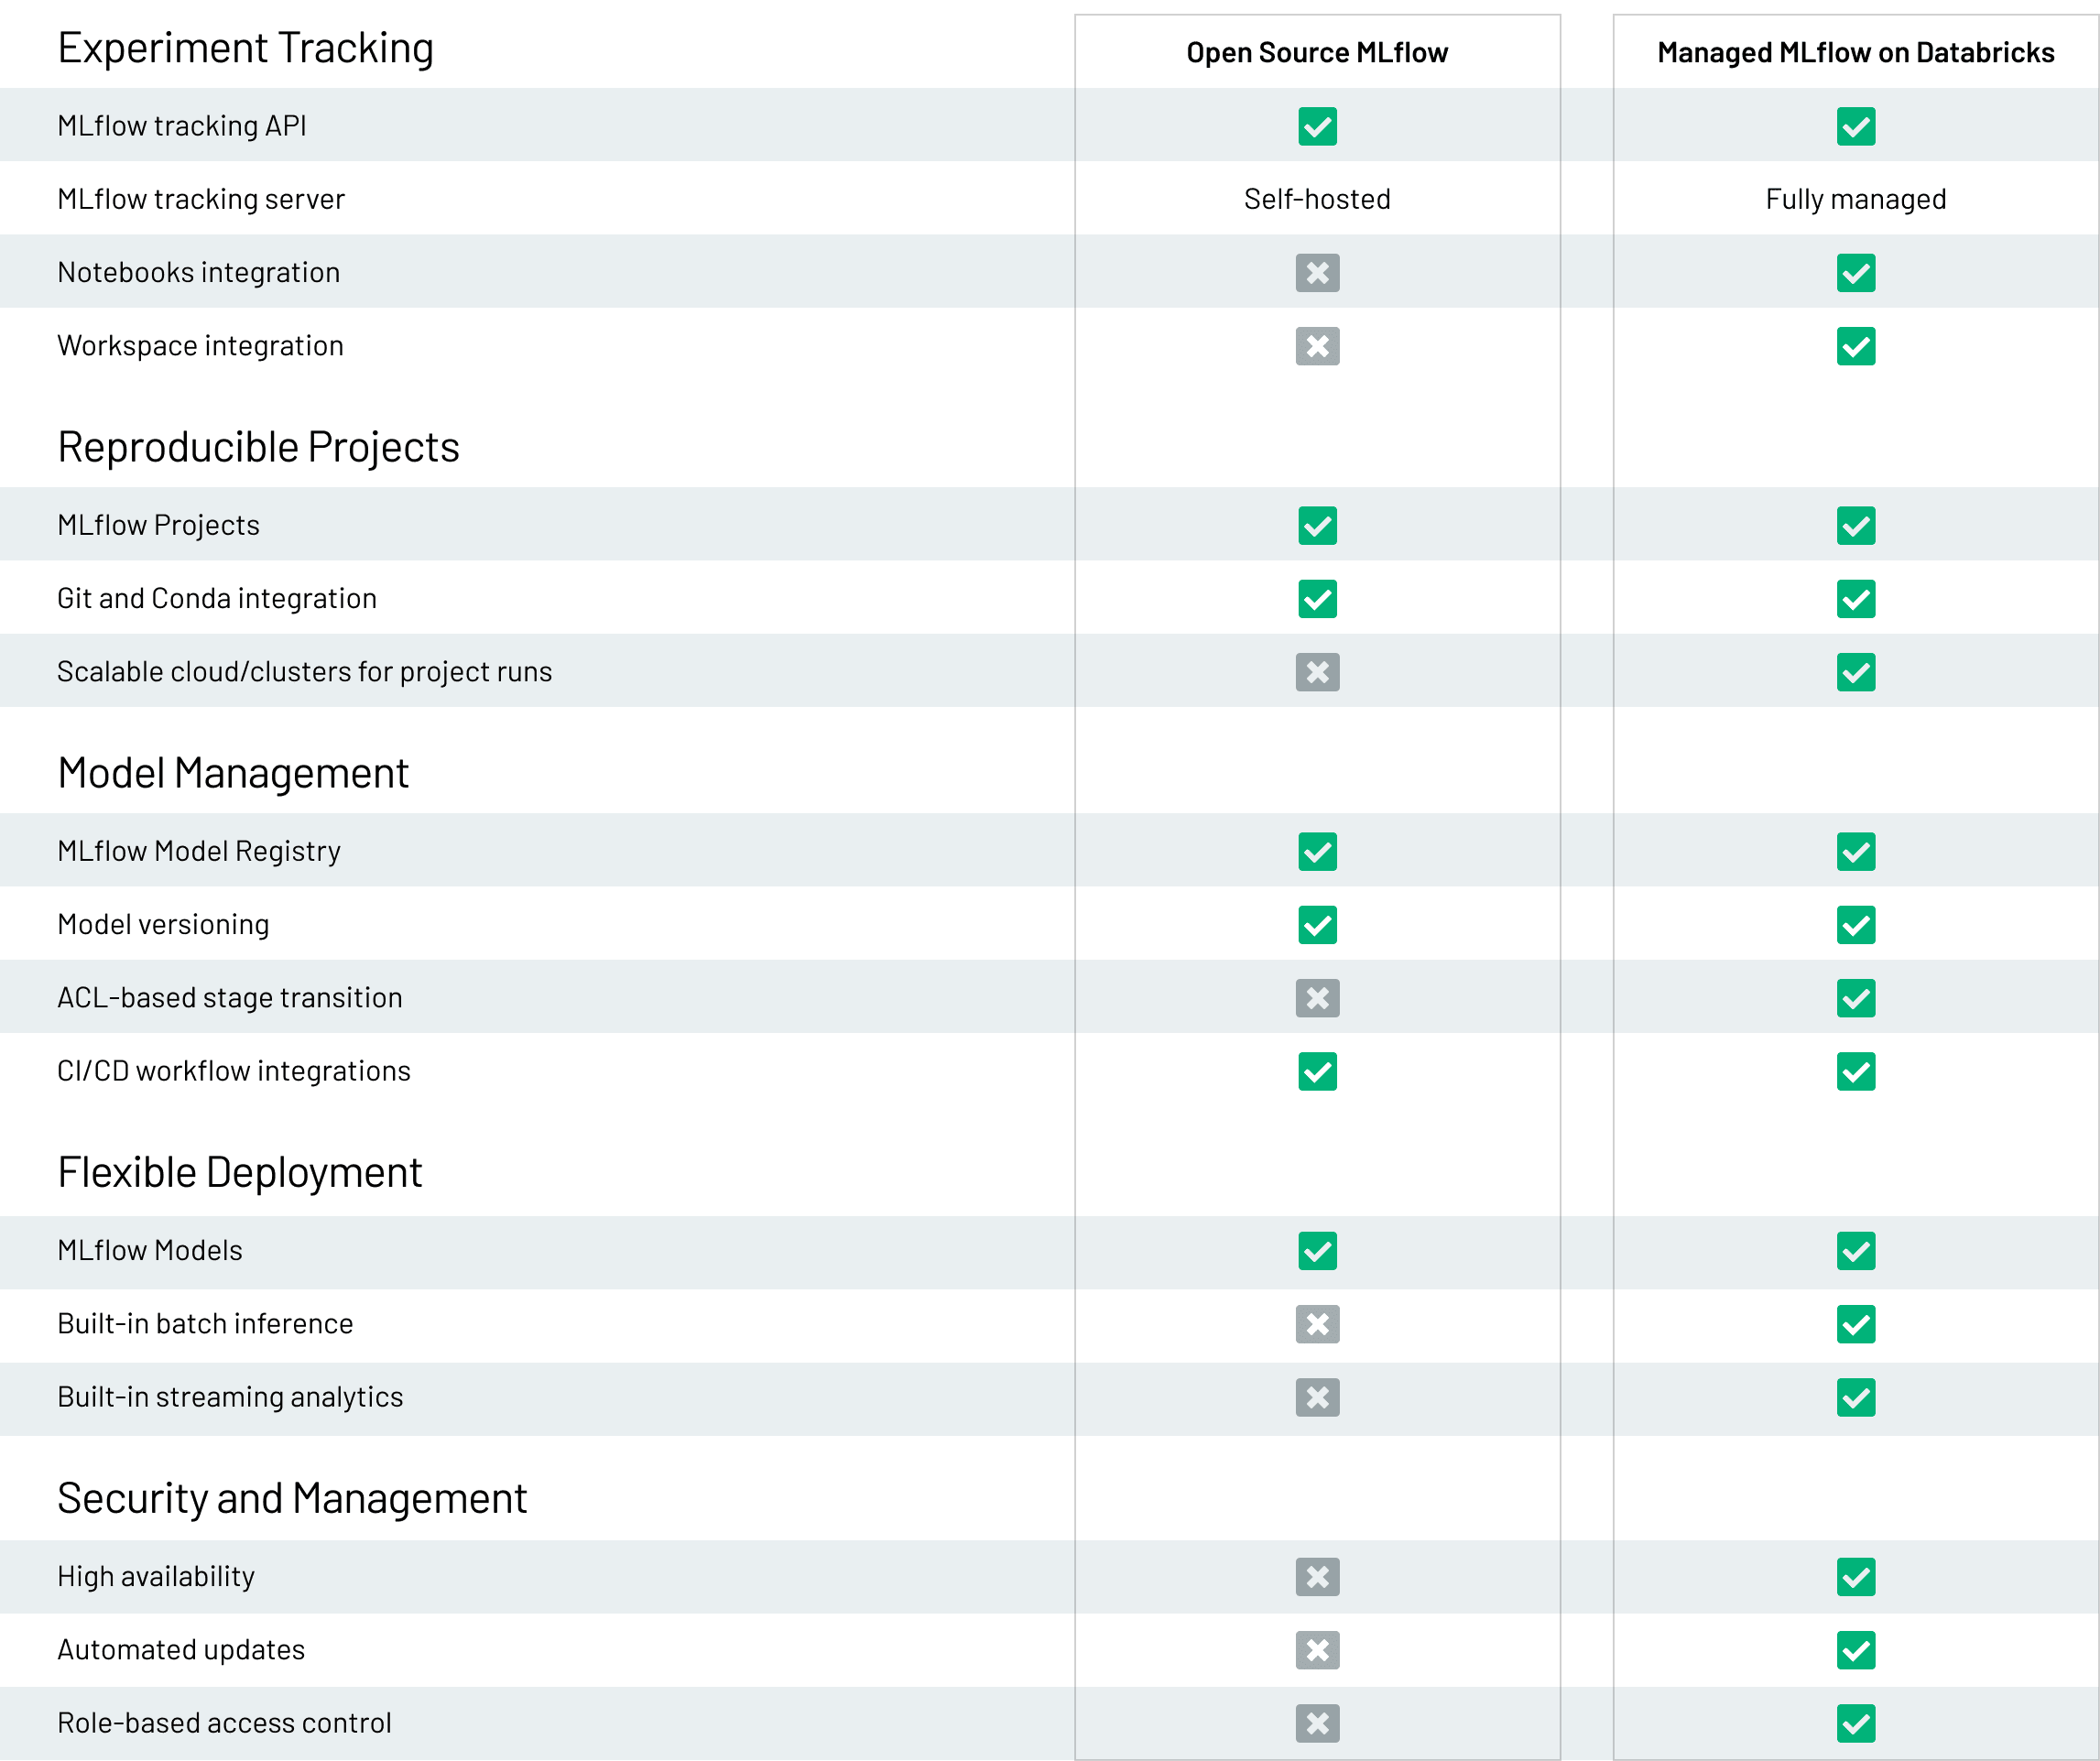This screenshot has height=1761, width=2100.
Task: Click the Managed Workspace integration checkmark
Action: coord(1855,346)
